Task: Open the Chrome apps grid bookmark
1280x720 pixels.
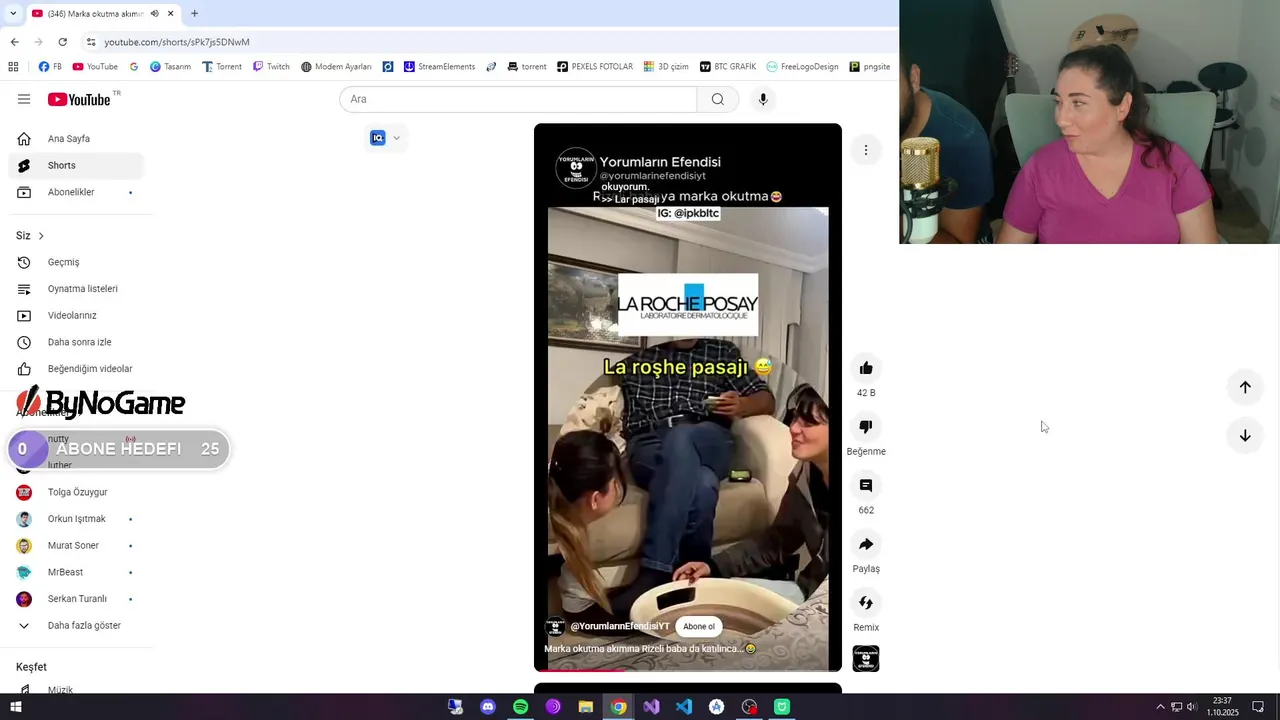Action: tap(13, 67)
